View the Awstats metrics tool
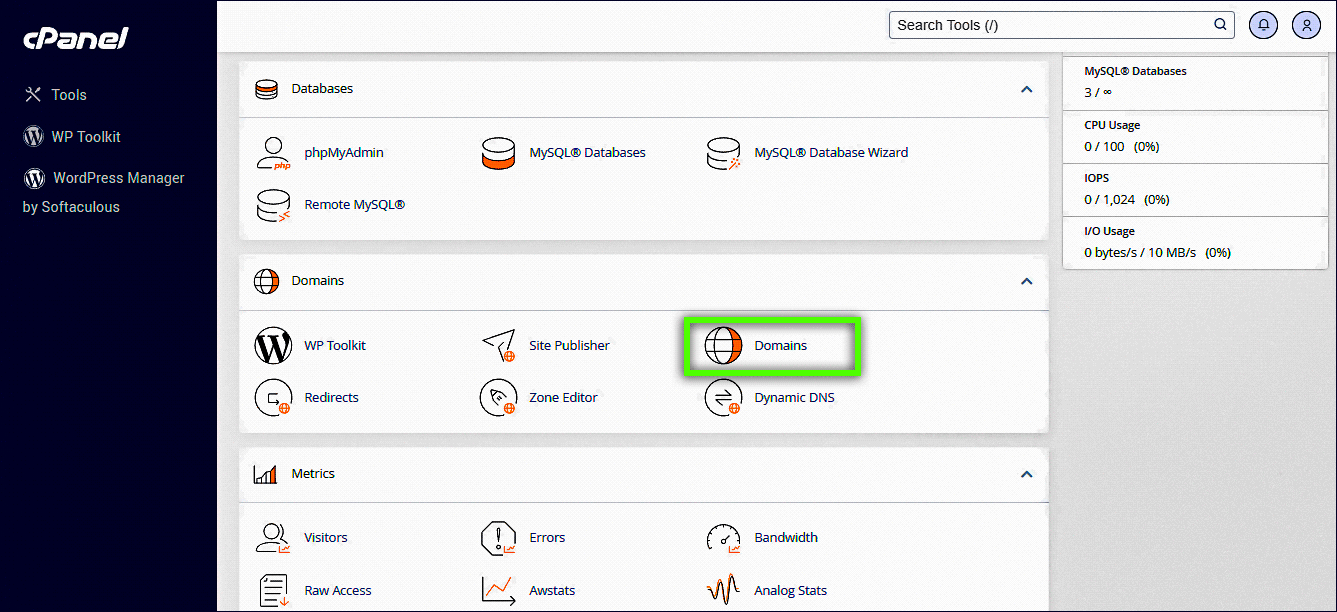Viewport: 1337px width, 612px height. coord(551,590)
